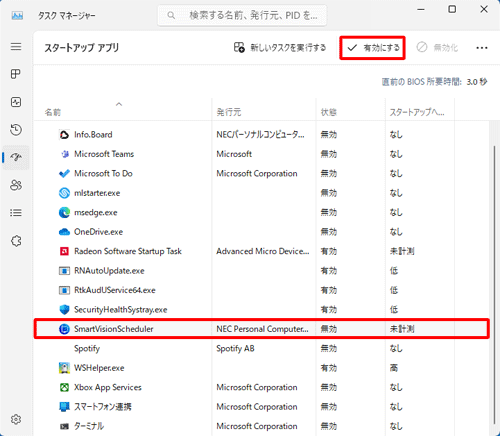The height and width of the screenshot is (436, 500).
Task: Select the ターミナル name text
Action: (89, 426)
